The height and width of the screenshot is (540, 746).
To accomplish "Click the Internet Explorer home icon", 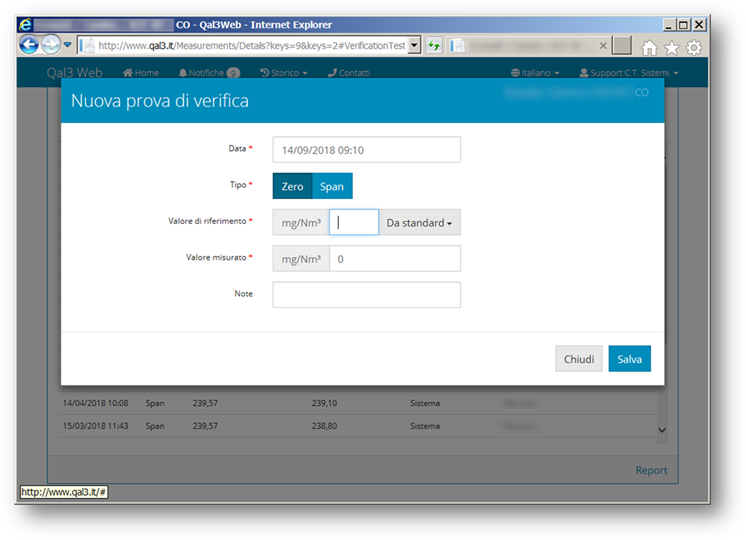I will click(649, 47).
